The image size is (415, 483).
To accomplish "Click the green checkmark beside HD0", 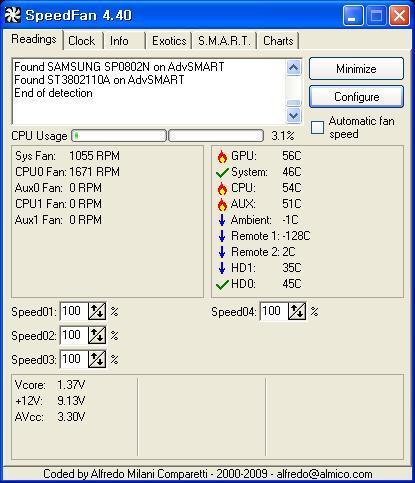I will point(222,285).
